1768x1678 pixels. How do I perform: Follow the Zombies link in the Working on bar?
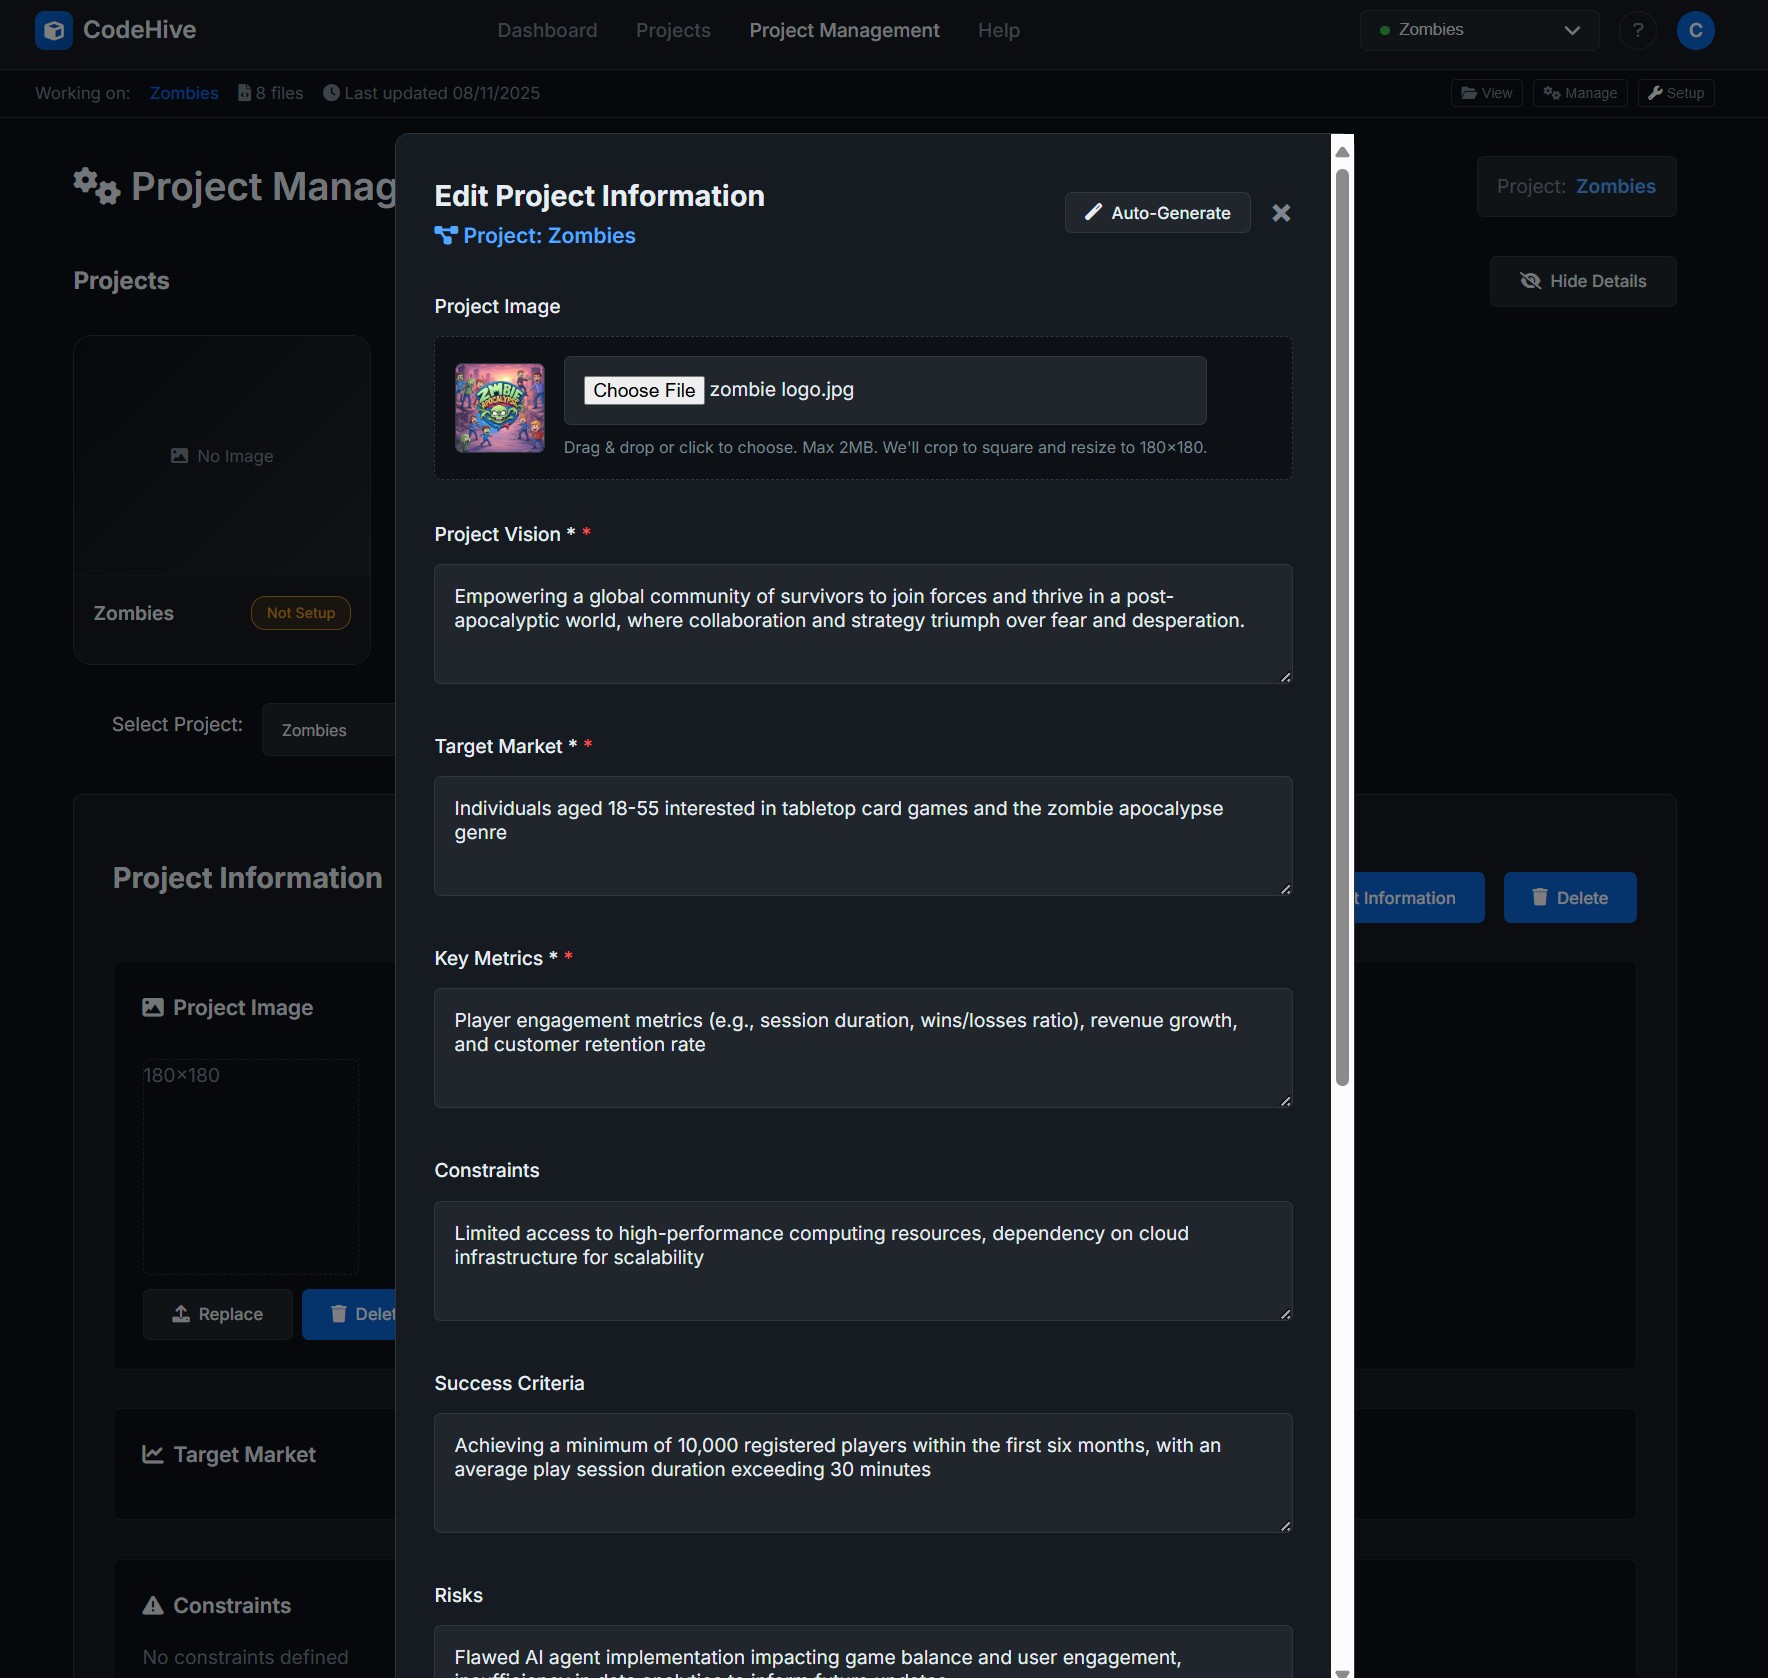point(183,93)
